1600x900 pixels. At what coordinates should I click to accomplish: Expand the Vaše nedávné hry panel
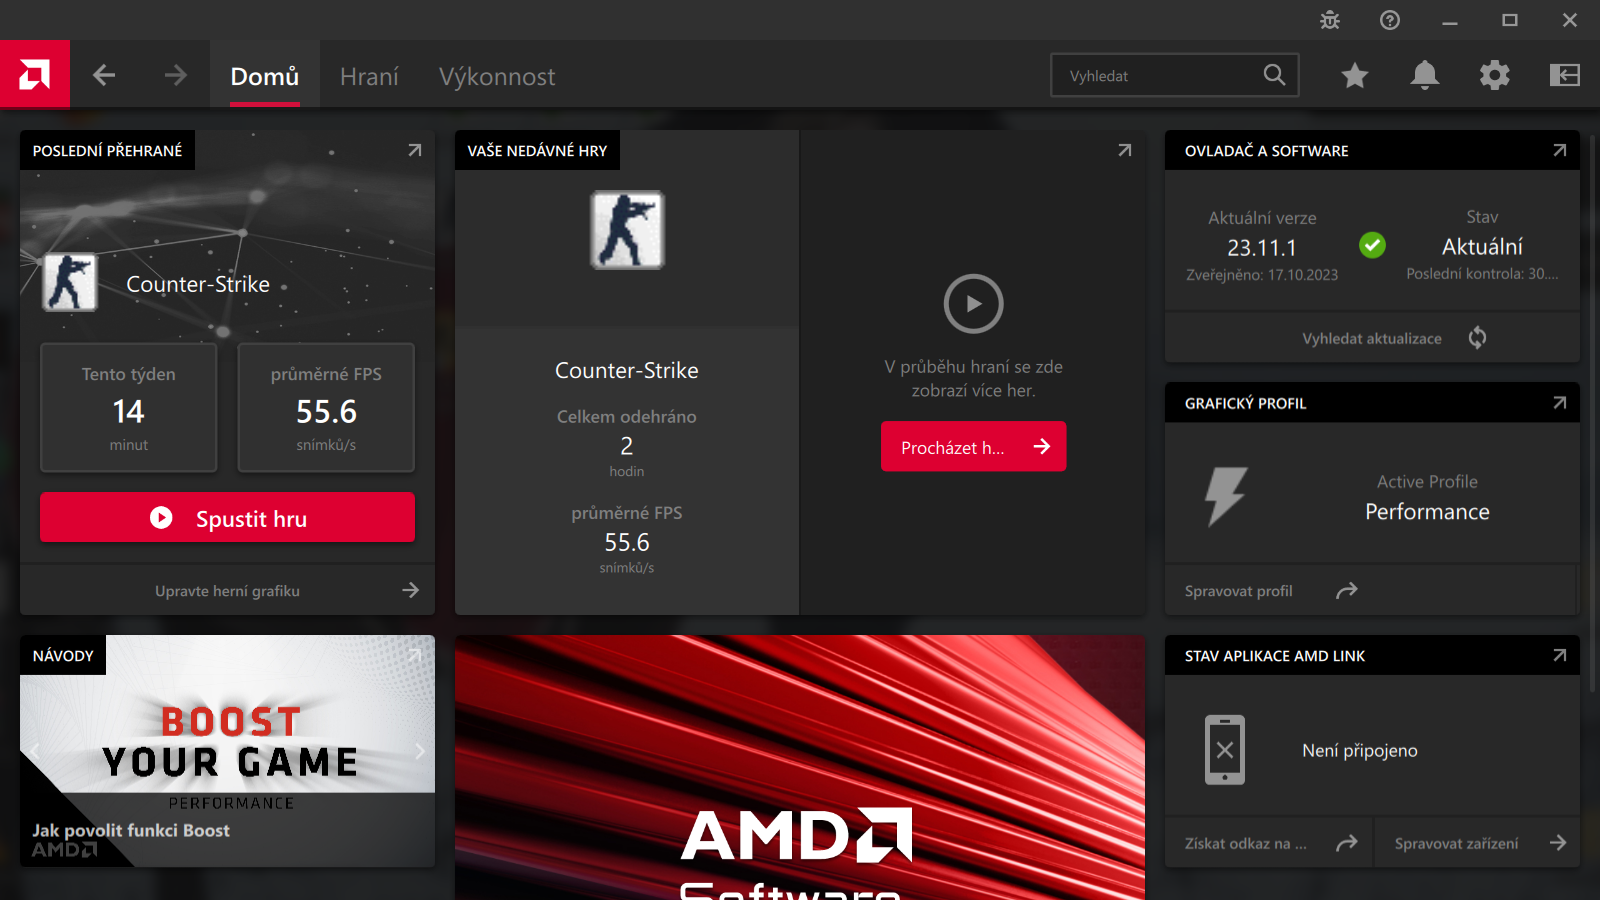coord(1125,150)
